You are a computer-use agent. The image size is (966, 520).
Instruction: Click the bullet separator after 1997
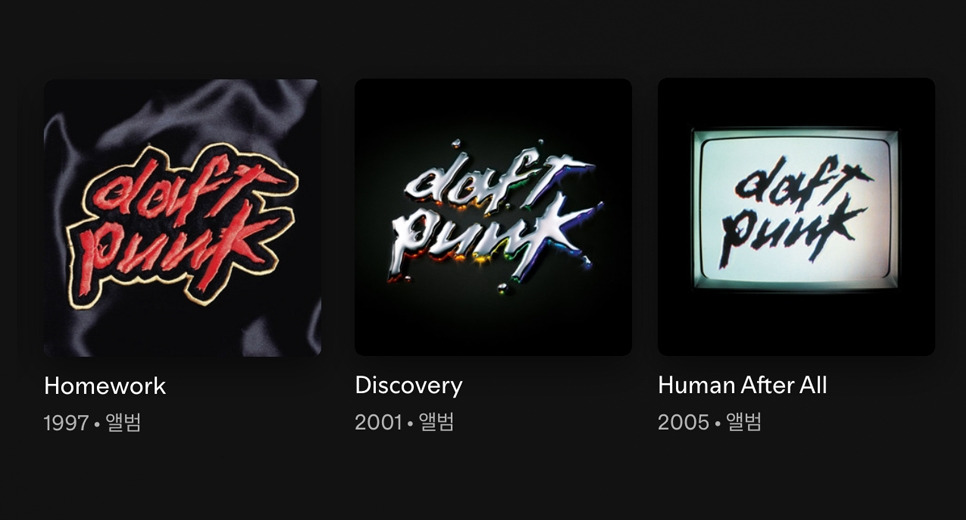[97, 424]
